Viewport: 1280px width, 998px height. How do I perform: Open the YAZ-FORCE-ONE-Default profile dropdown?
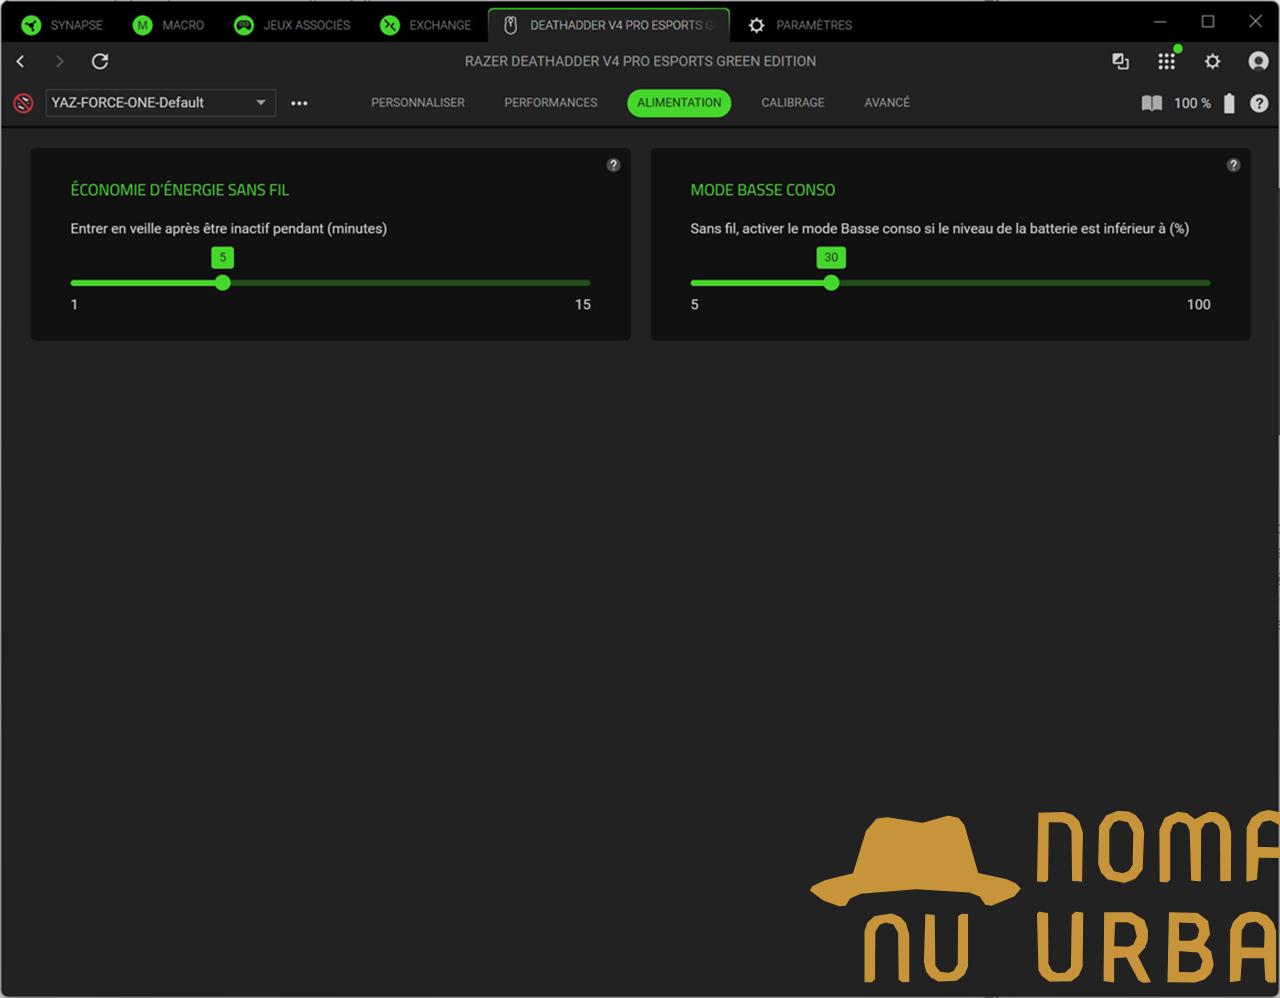coord(160,103)
